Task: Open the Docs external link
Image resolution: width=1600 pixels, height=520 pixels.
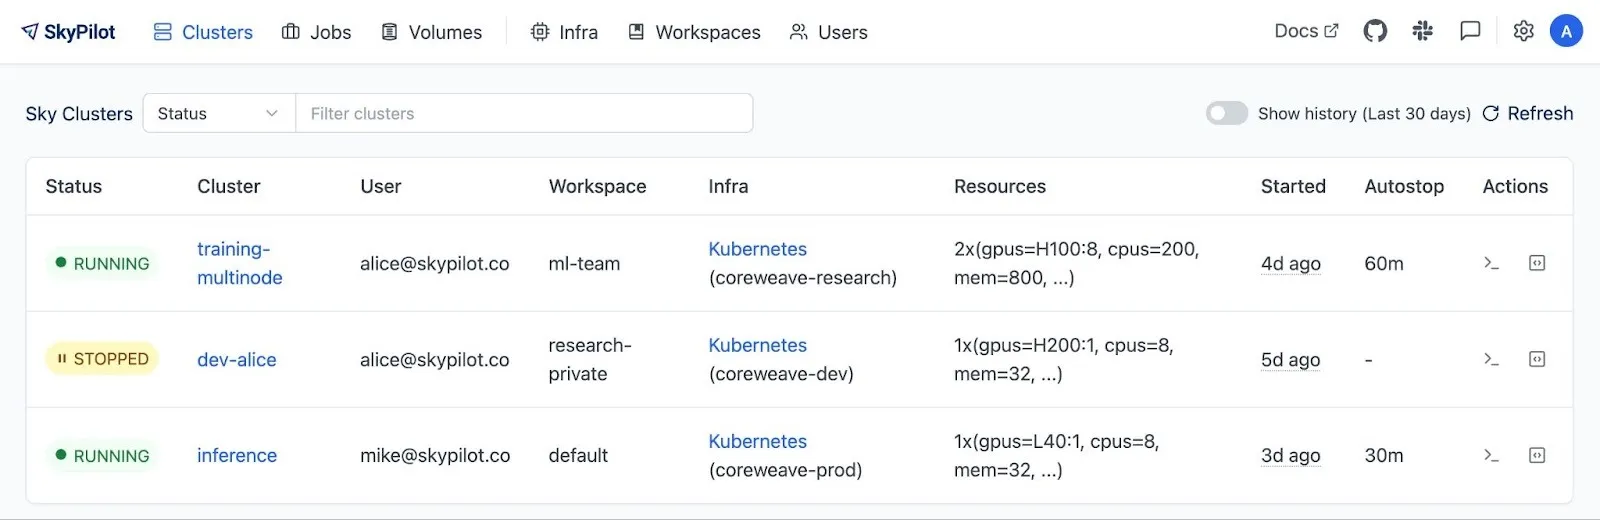Action: pos(1306,31)
